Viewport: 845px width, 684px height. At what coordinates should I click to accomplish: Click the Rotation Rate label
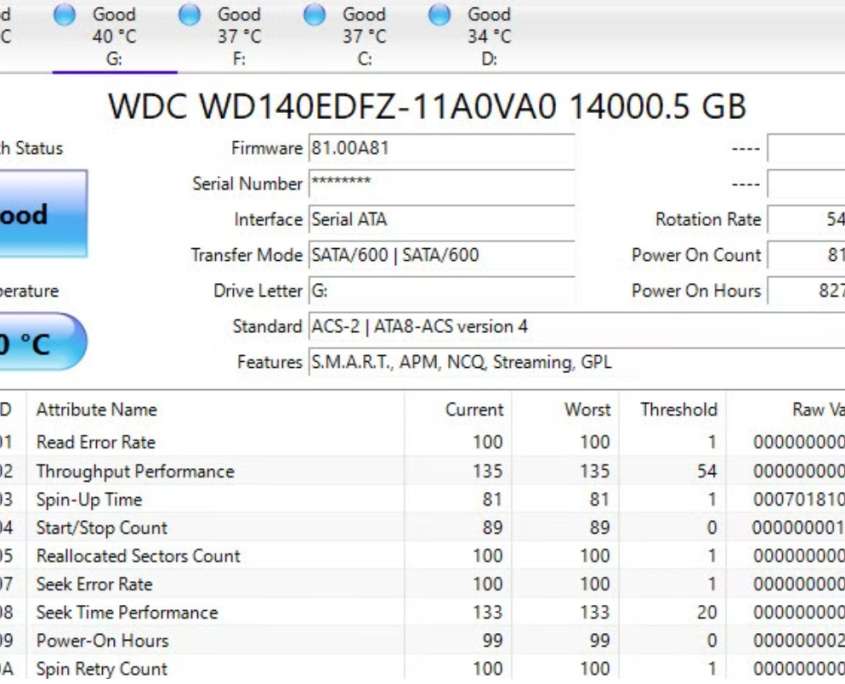point(708,219)
